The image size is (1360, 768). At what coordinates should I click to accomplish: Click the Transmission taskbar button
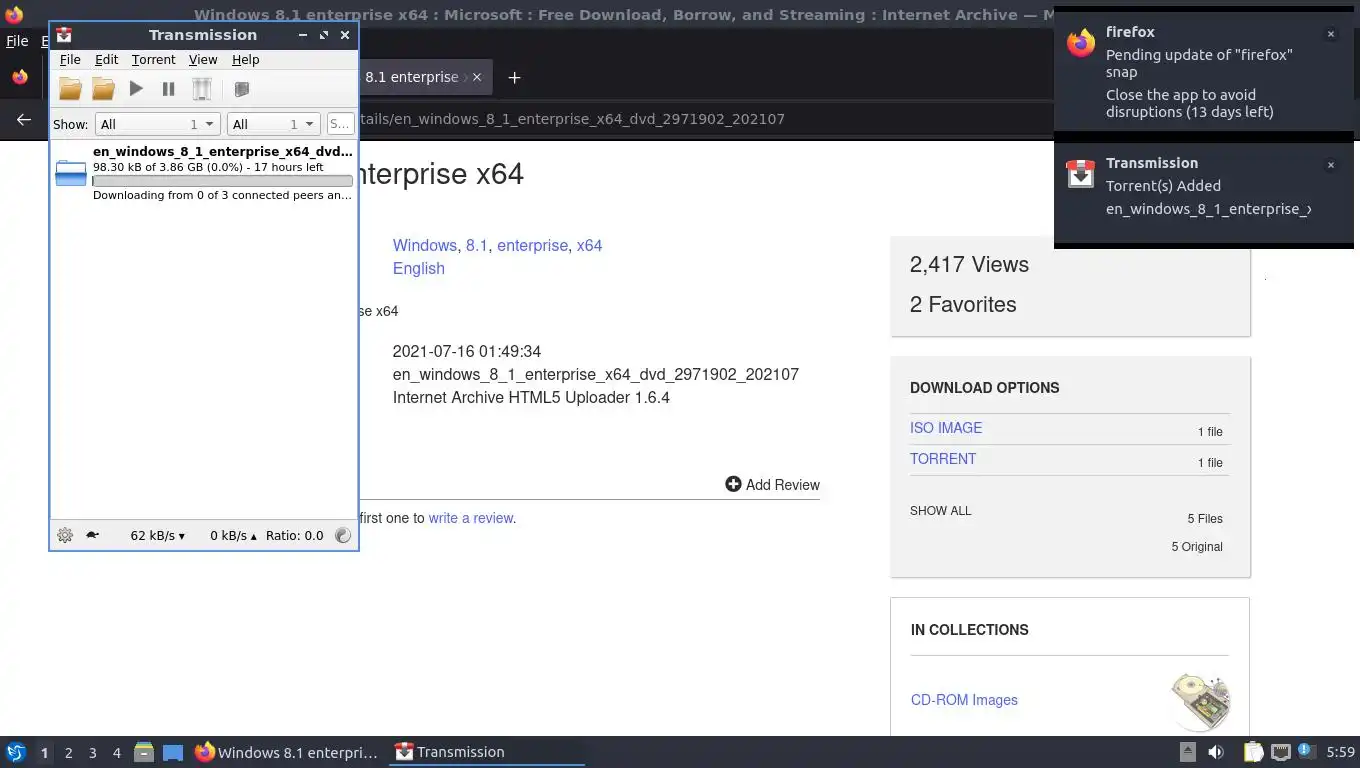coord(486,752)
